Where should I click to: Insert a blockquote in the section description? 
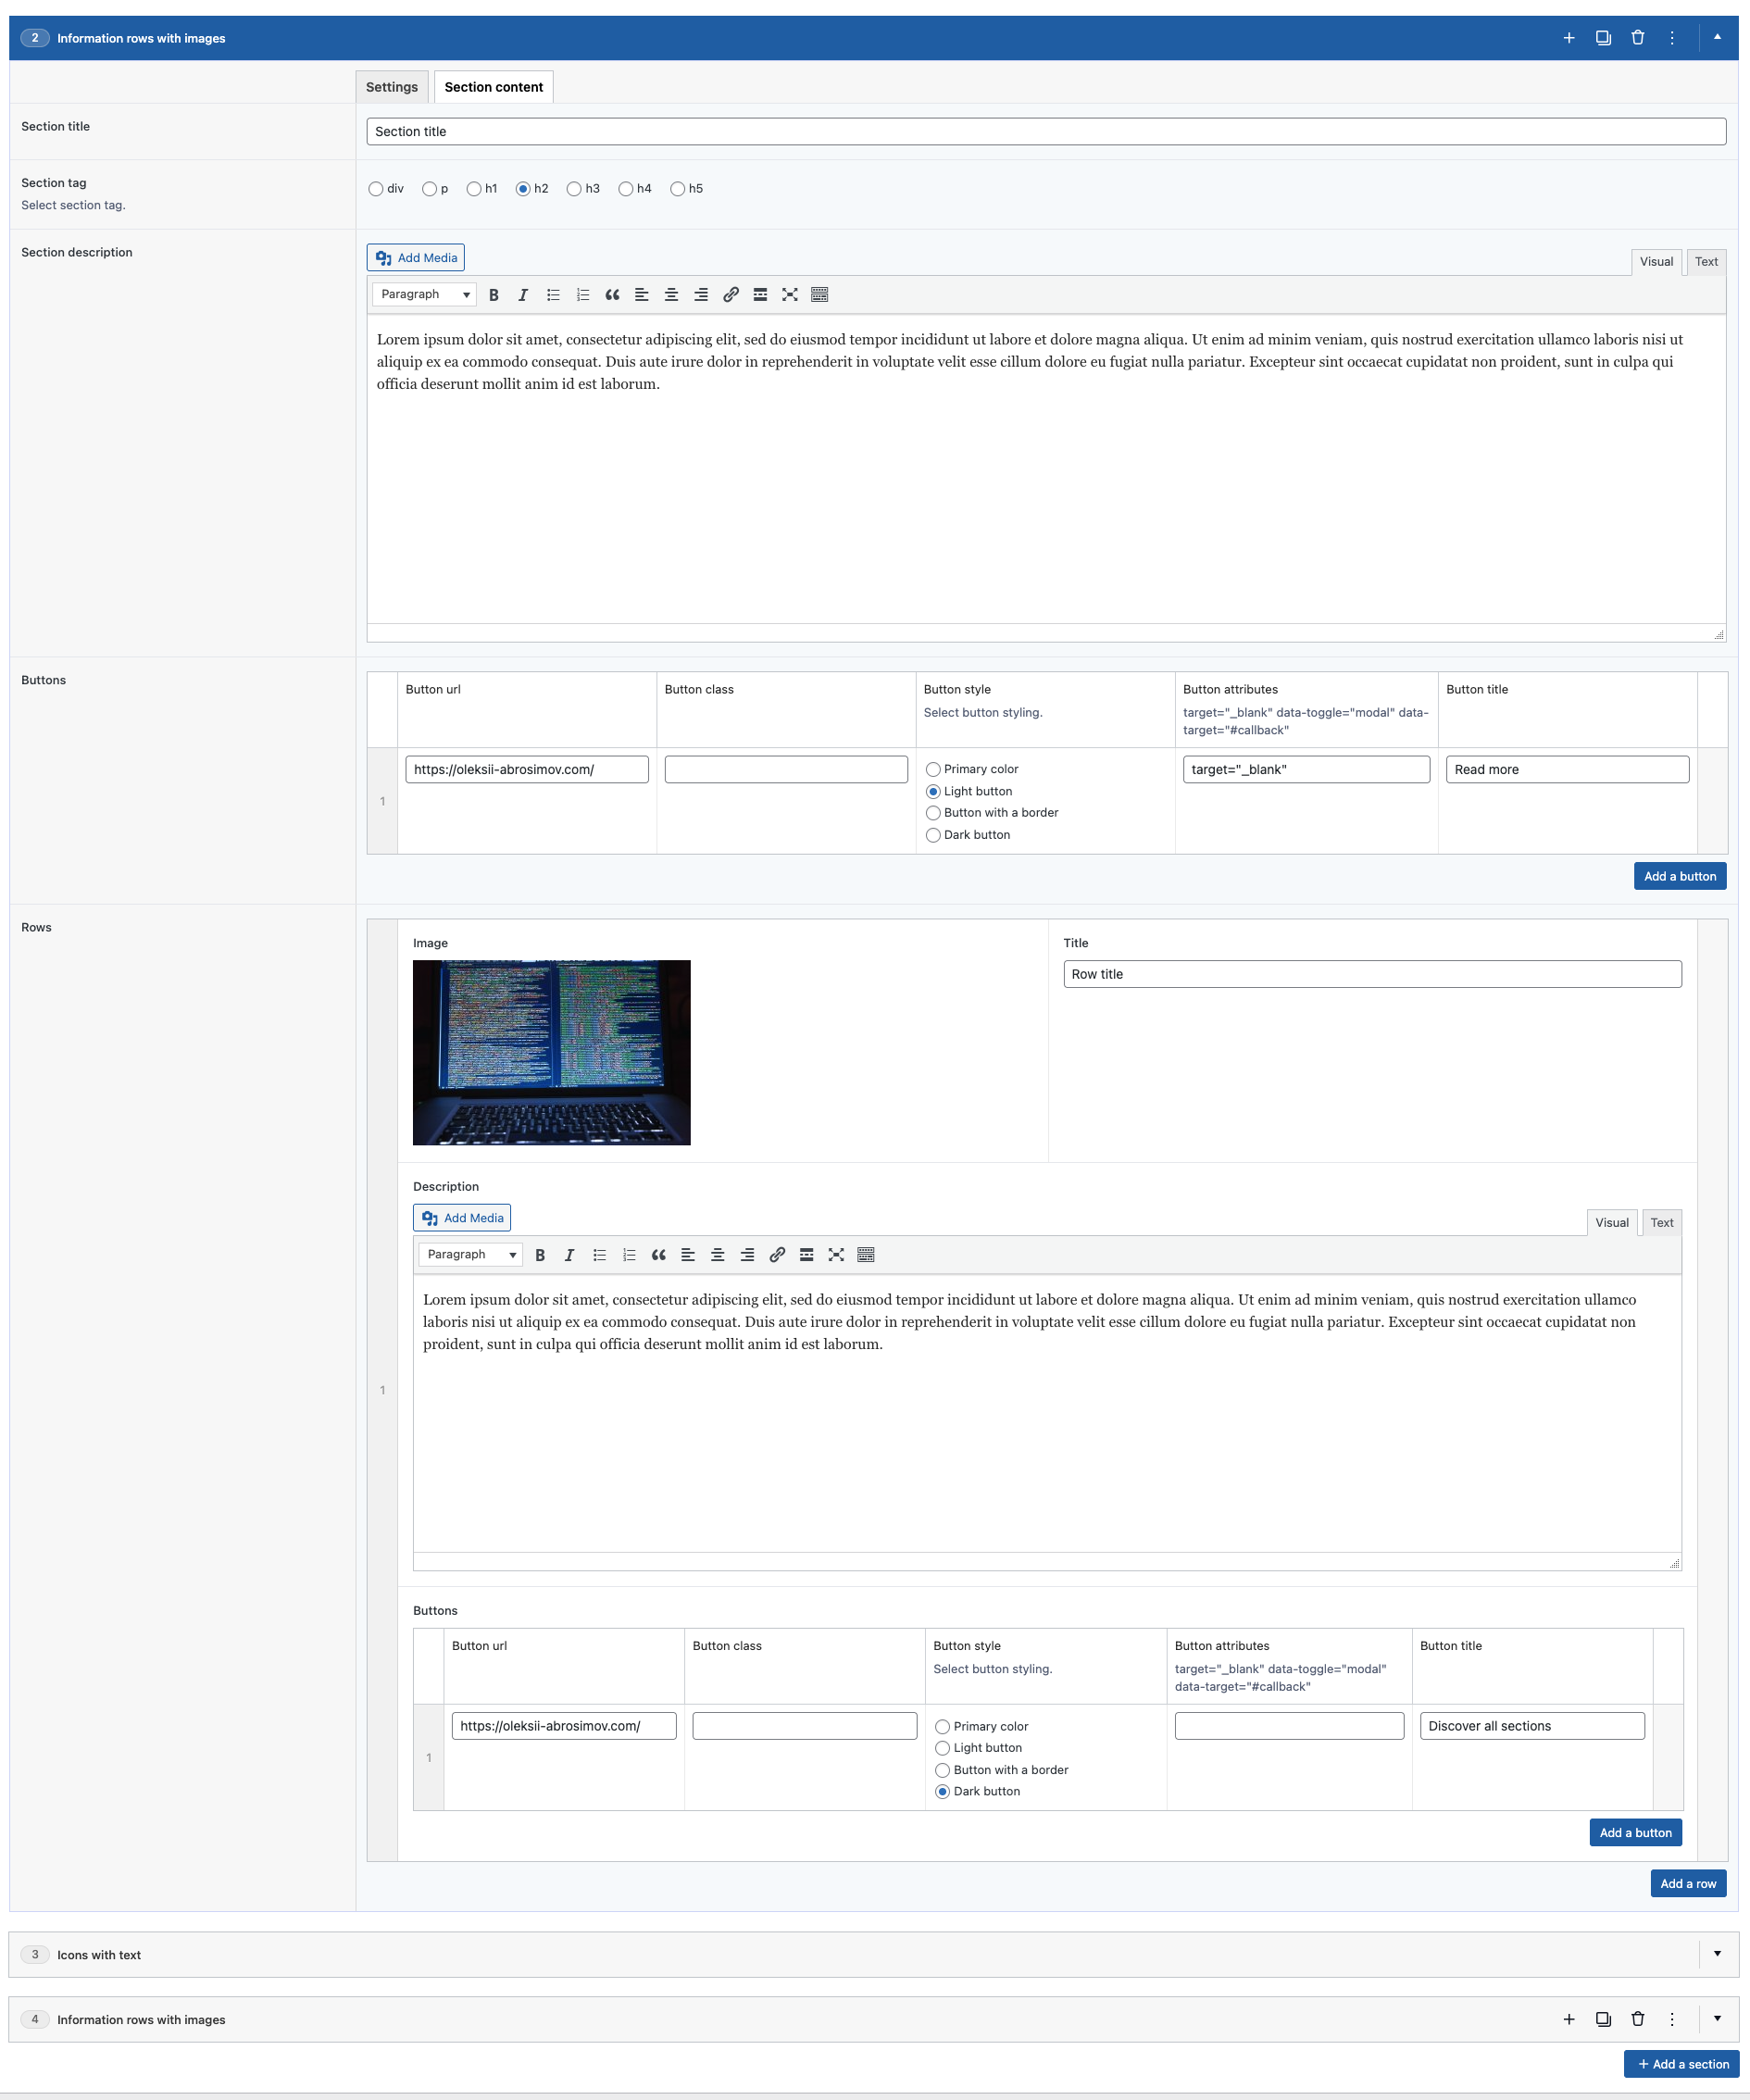click(x=611, y=294)
